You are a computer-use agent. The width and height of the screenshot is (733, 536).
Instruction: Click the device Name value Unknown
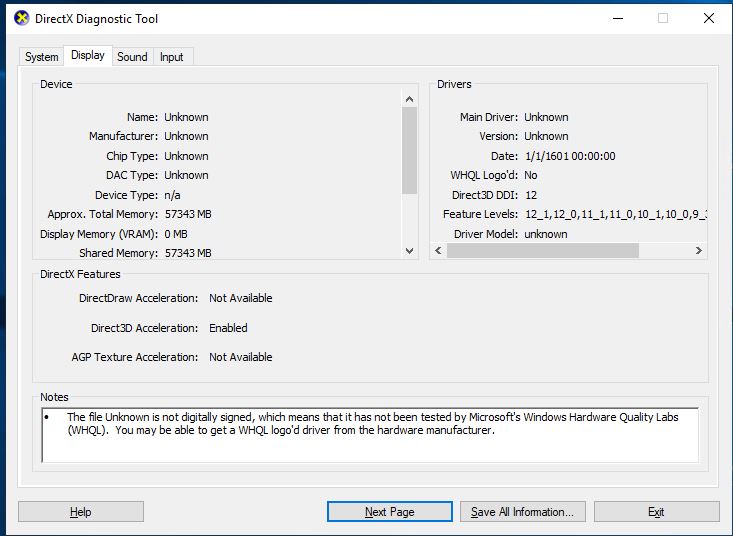coord(186,117)
